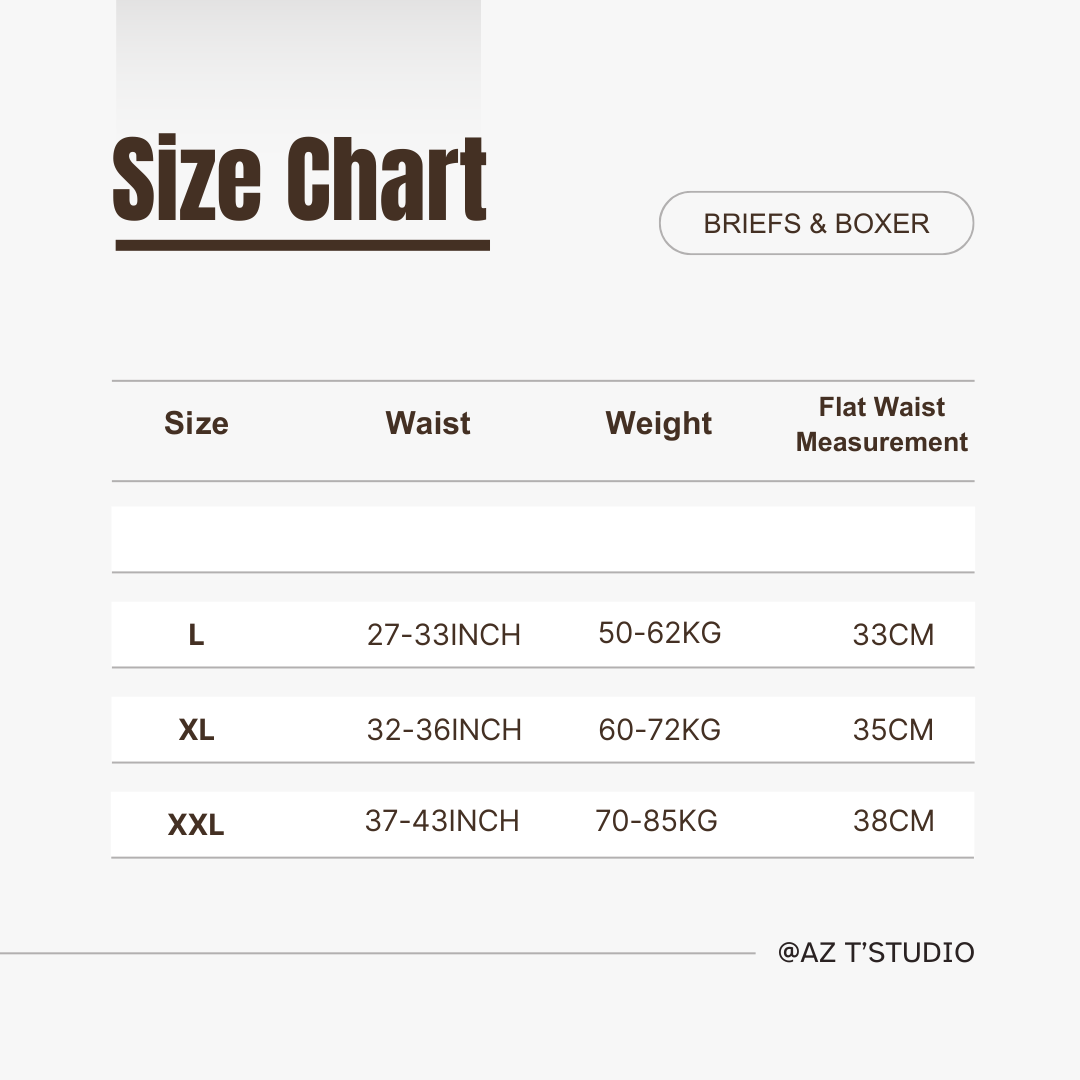This screenshot has width=1080, height=1080.
Task: Select the Weight column header
Action: [x=658, y=423]
